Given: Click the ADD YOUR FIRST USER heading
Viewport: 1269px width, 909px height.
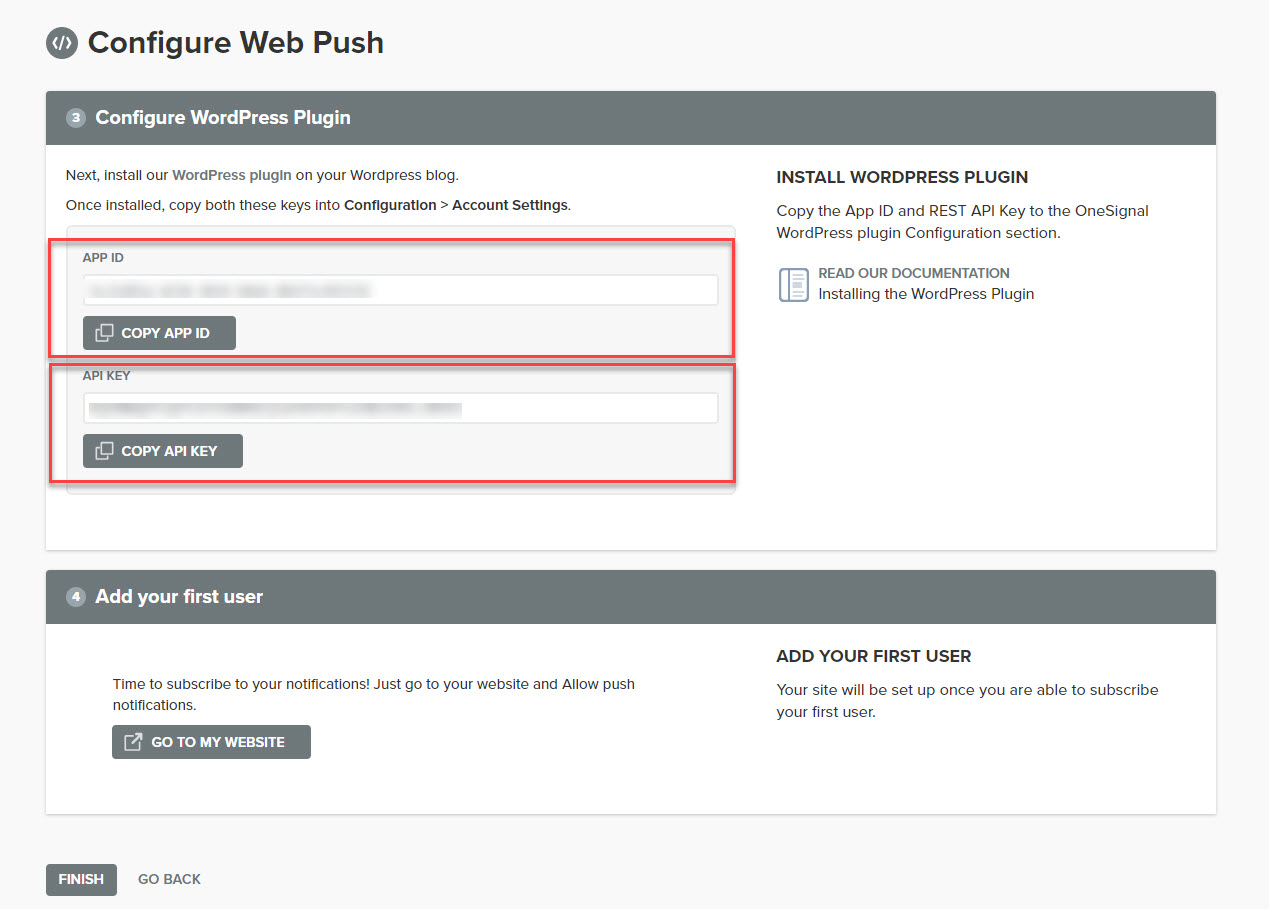Looking at the screenshot, I should point(874,656).
